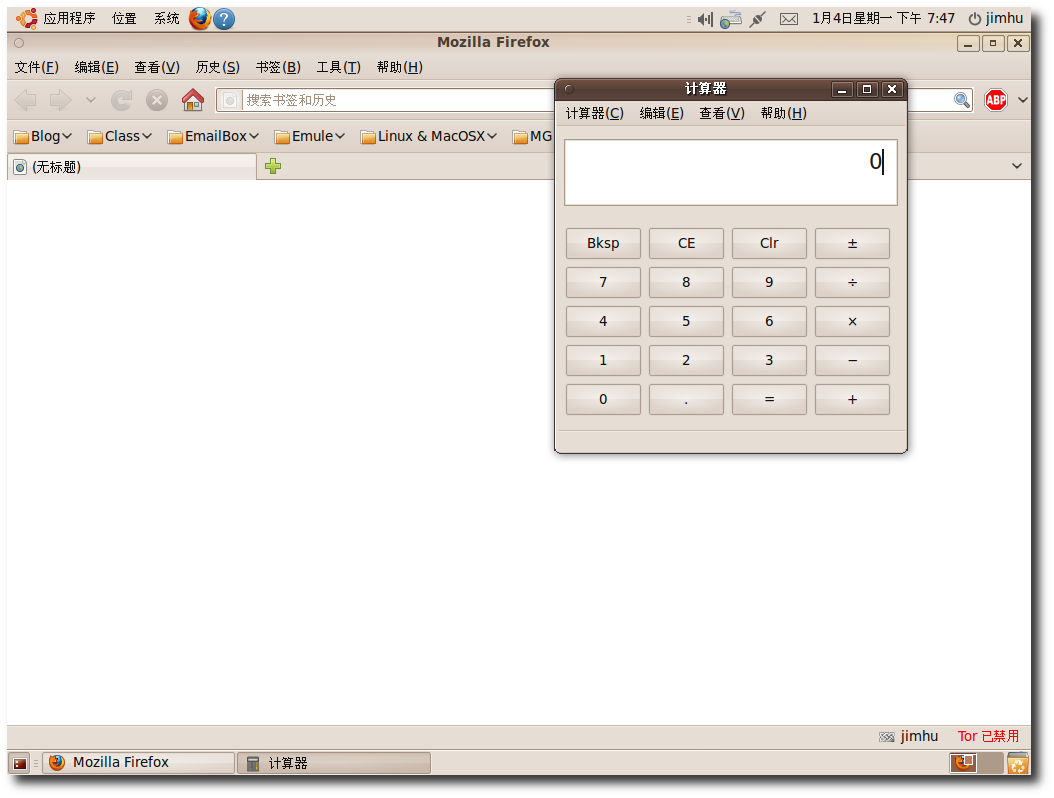Screen dimensions: 1054x798
Task: Expand the back/forward history dropdown arrow
Action: pyautogui.click(x=91, y=100)
